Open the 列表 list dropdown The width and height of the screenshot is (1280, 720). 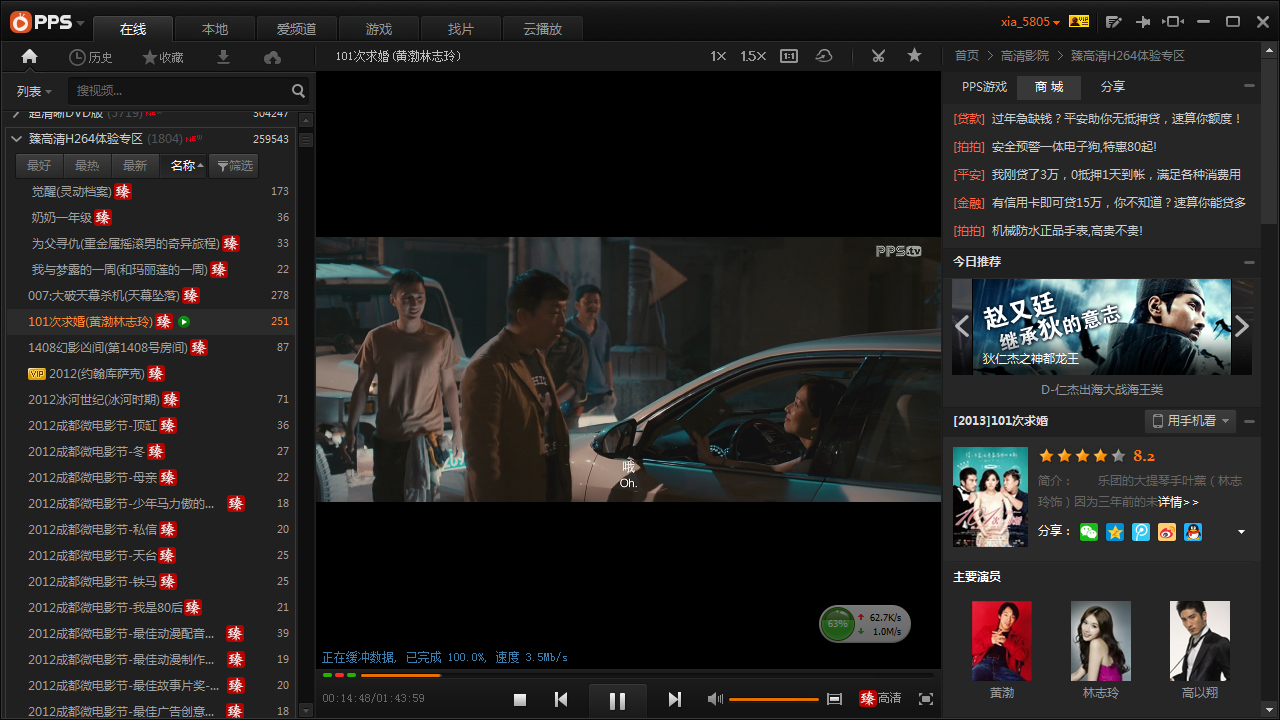[34, 91]
